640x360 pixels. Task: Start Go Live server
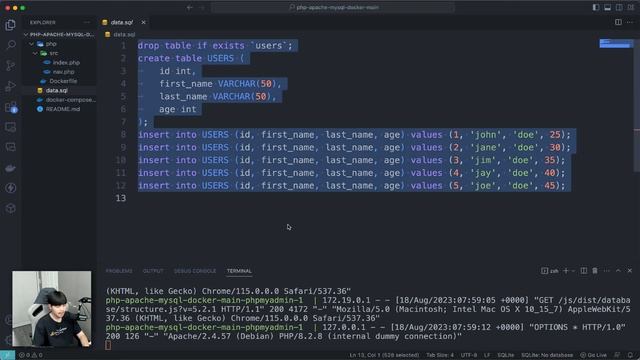(593, 355)
